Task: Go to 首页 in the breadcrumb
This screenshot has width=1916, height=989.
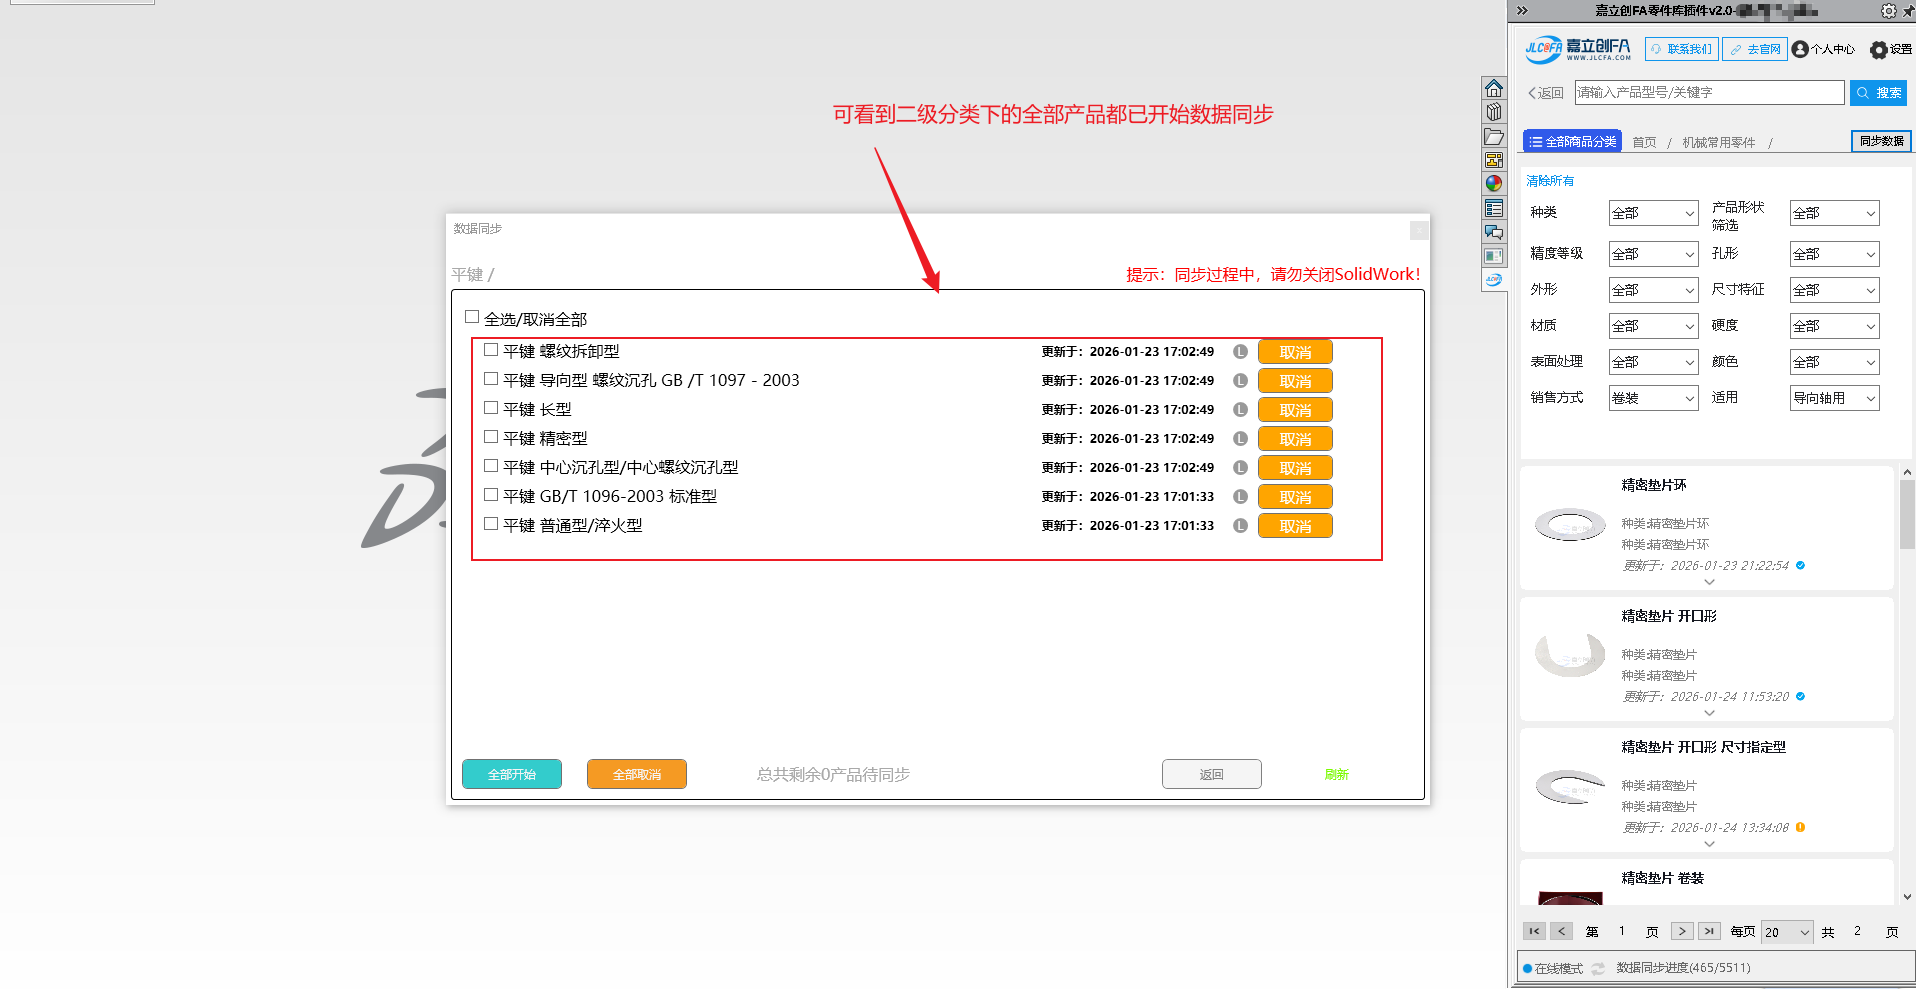Action: [1644, 143]
